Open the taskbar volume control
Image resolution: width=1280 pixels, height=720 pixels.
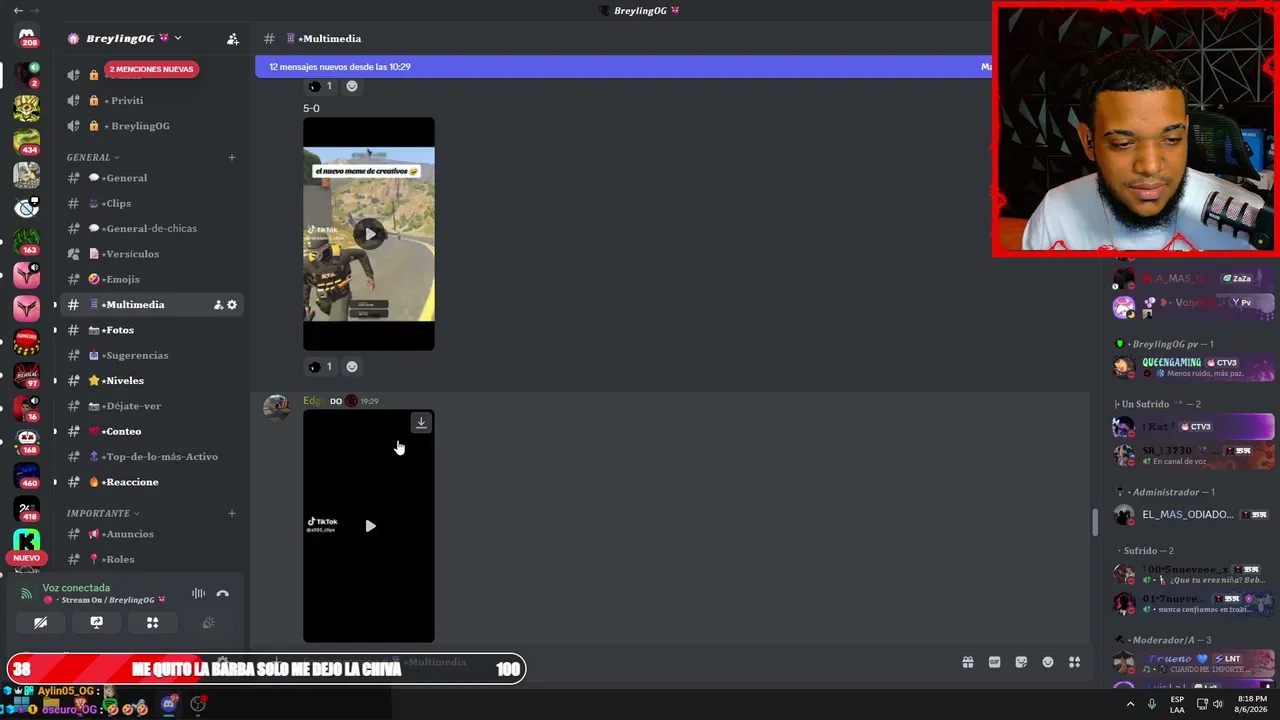pos(1217,704)
